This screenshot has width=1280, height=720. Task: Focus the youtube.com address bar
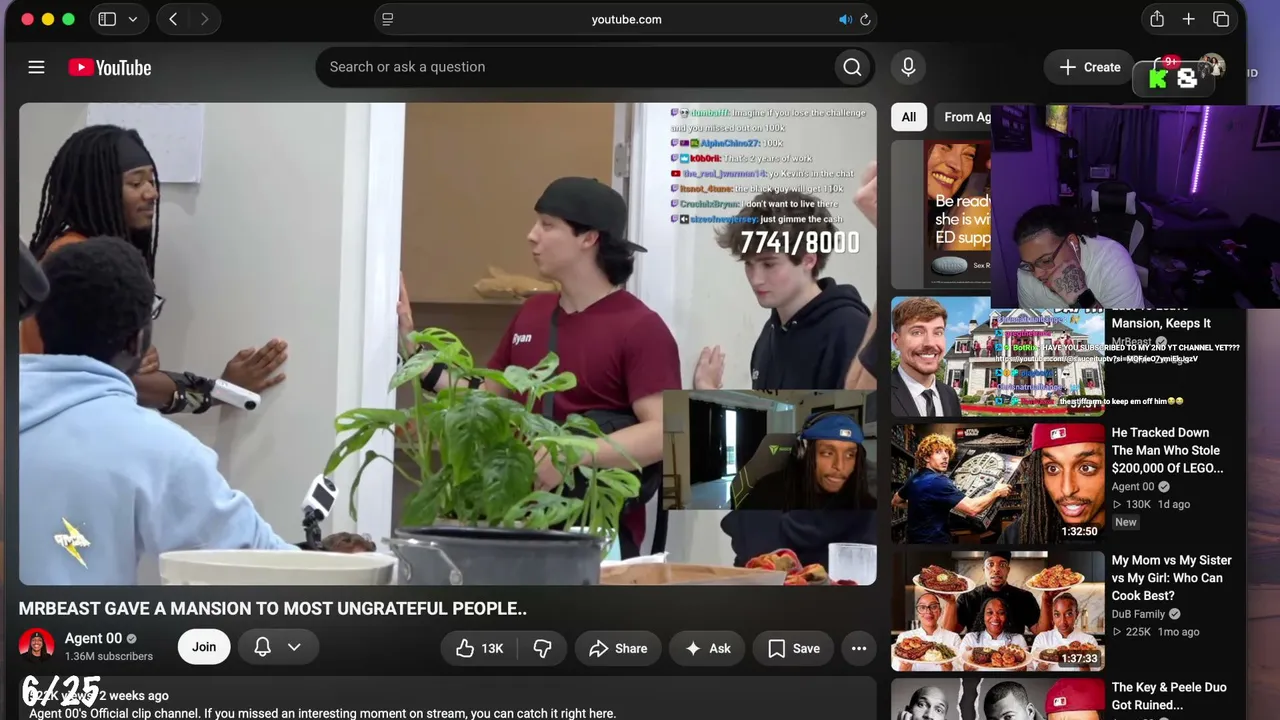click(626, 19)
